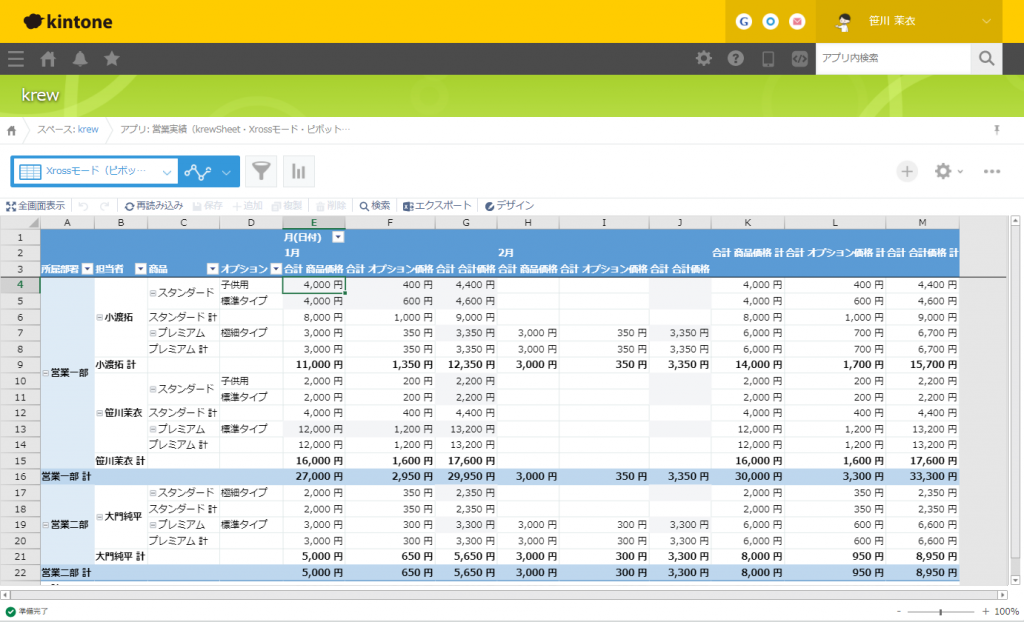This screenshot has width=1024, height=622.
Task: Open the user account menu chevron
Action: (986, 21)
